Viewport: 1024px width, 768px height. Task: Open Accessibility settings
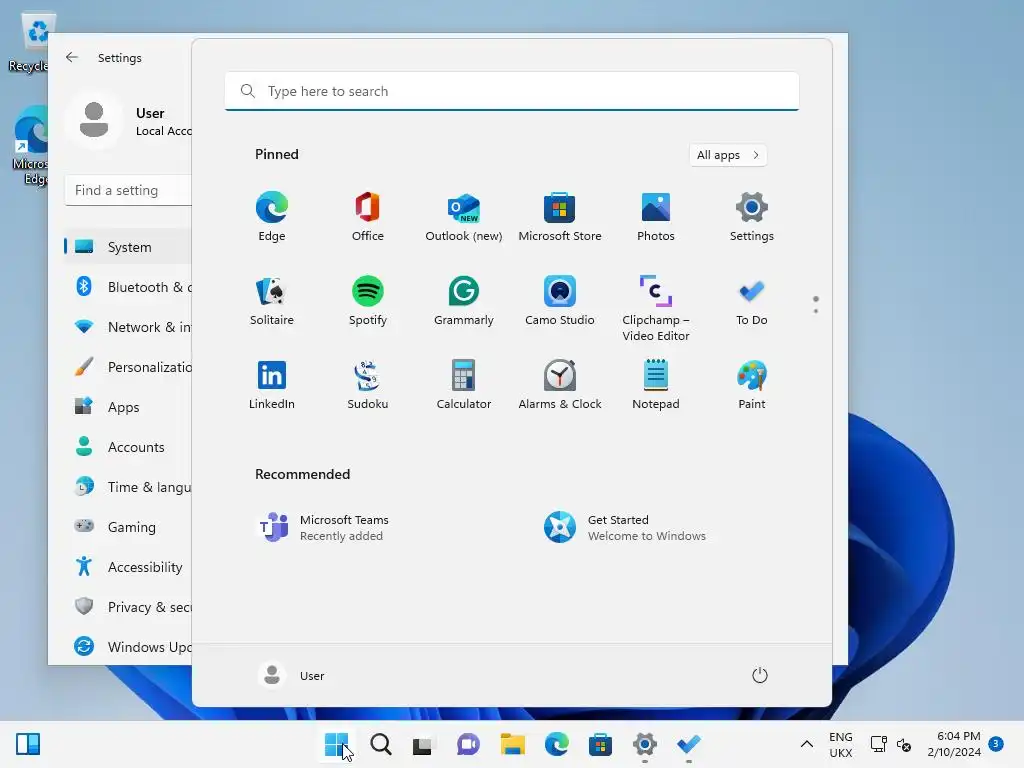tap(128, 567)
